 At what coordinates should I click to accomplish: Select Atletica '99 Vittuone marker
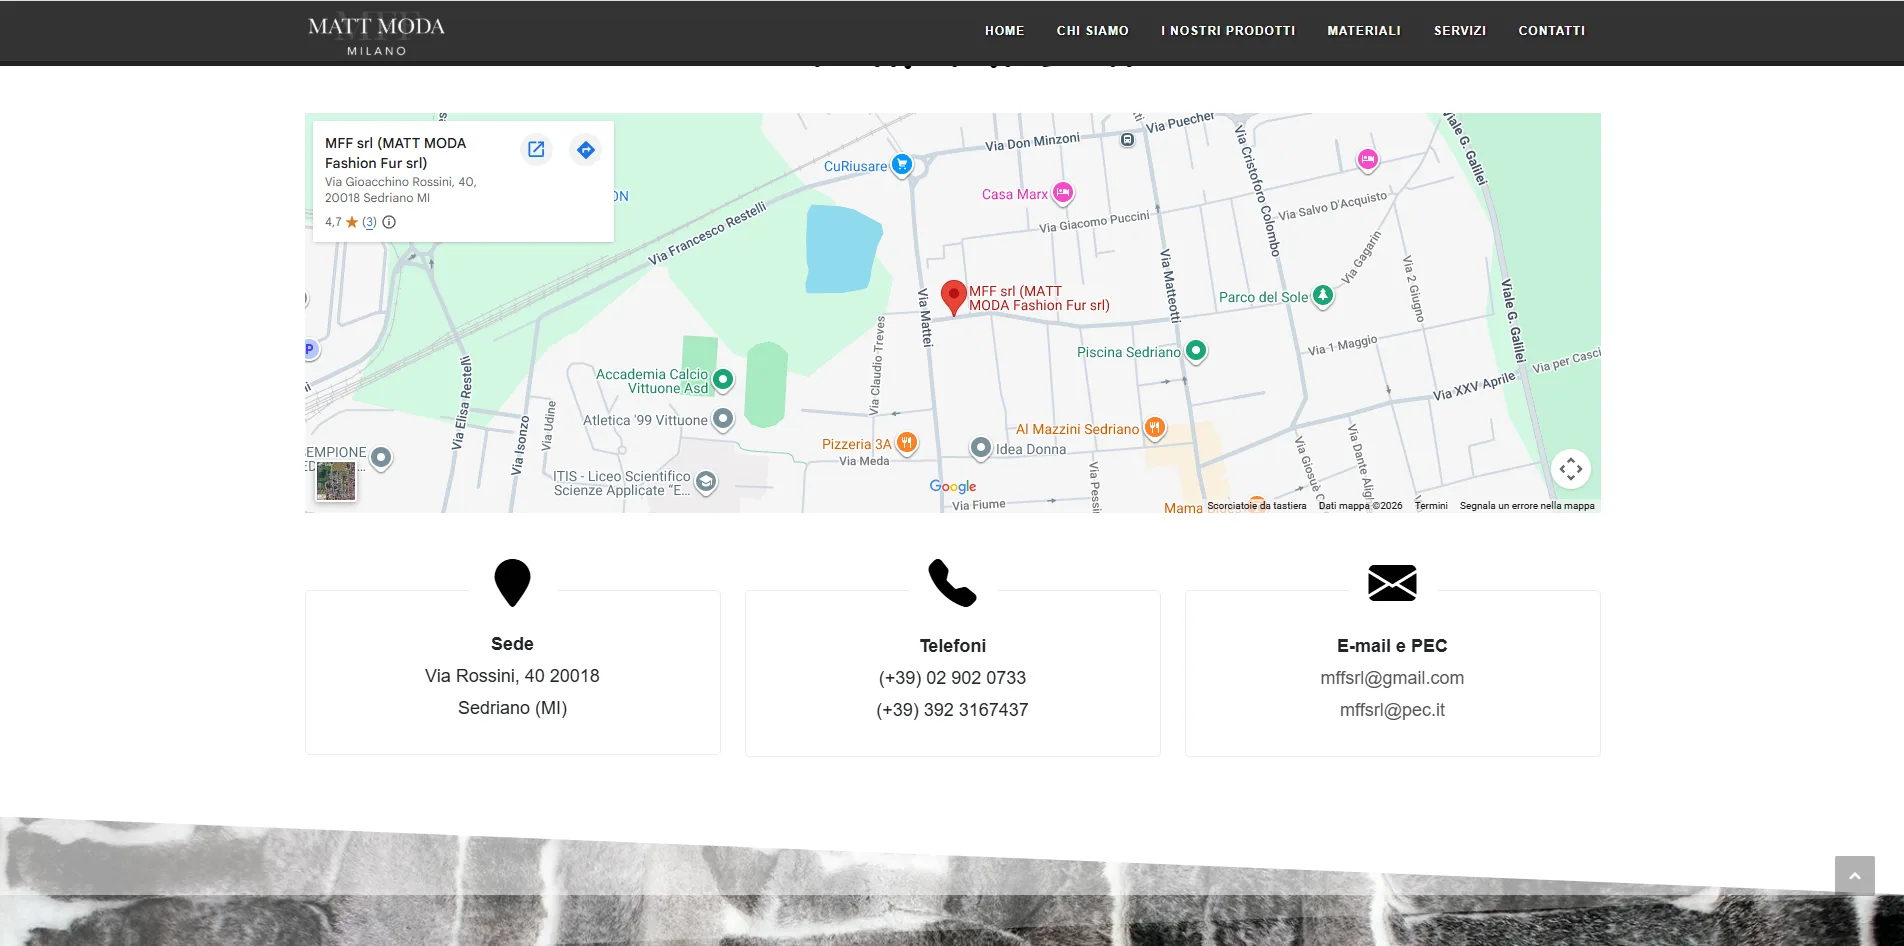723,418
